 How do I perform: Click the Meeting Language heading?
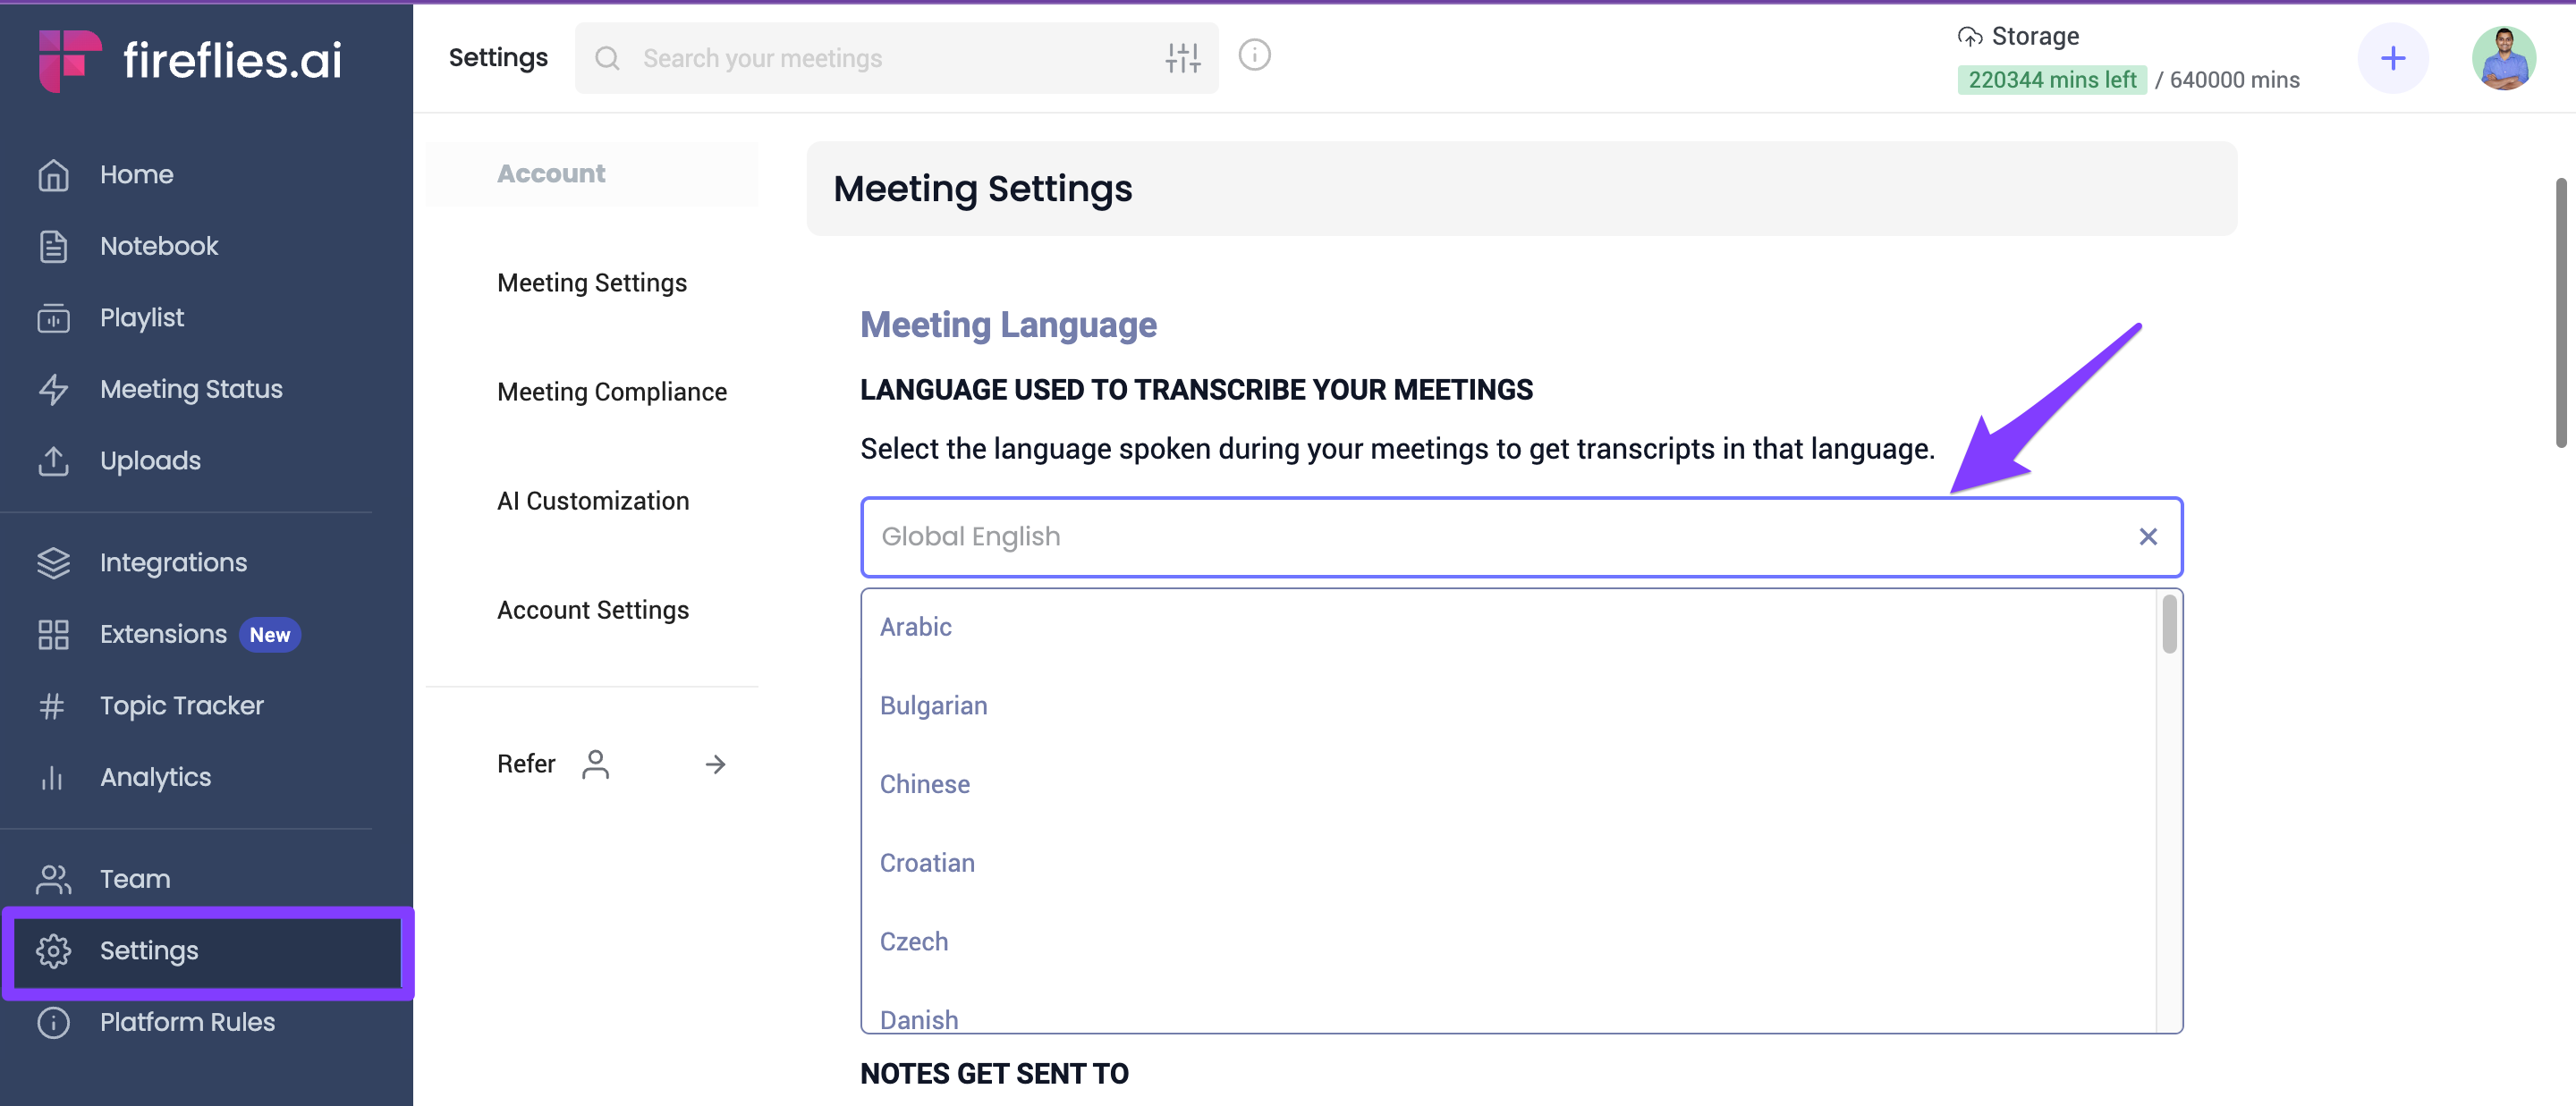[1008, 325]
